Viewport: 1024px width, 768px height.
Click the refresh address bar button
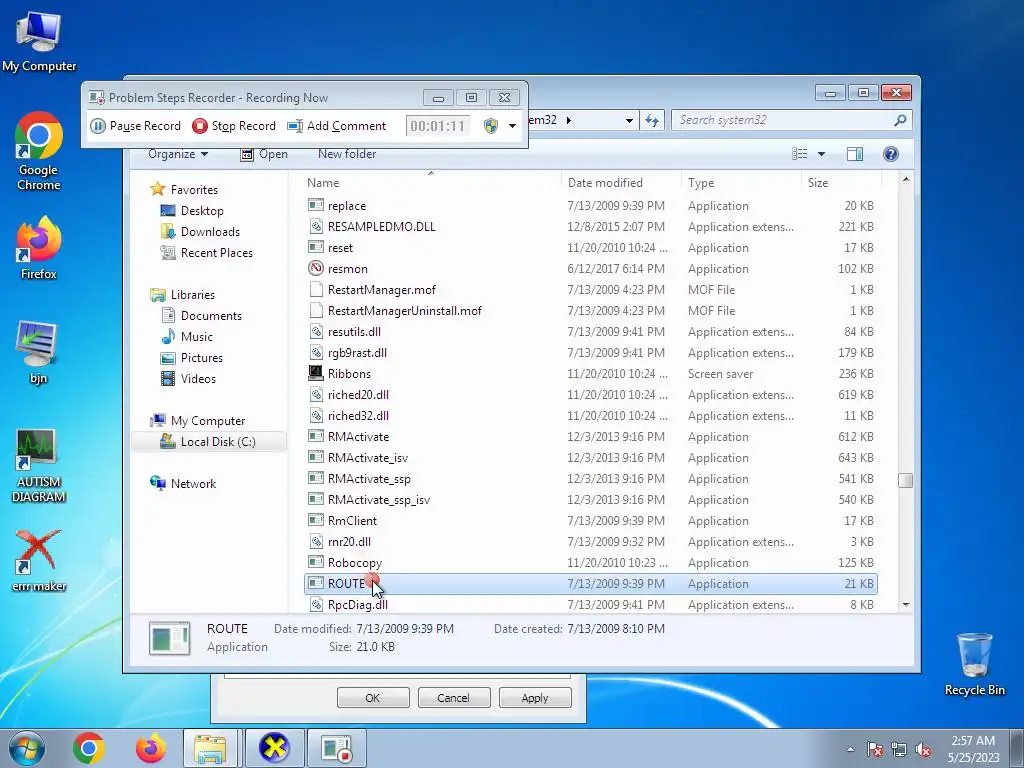(652, 120)
